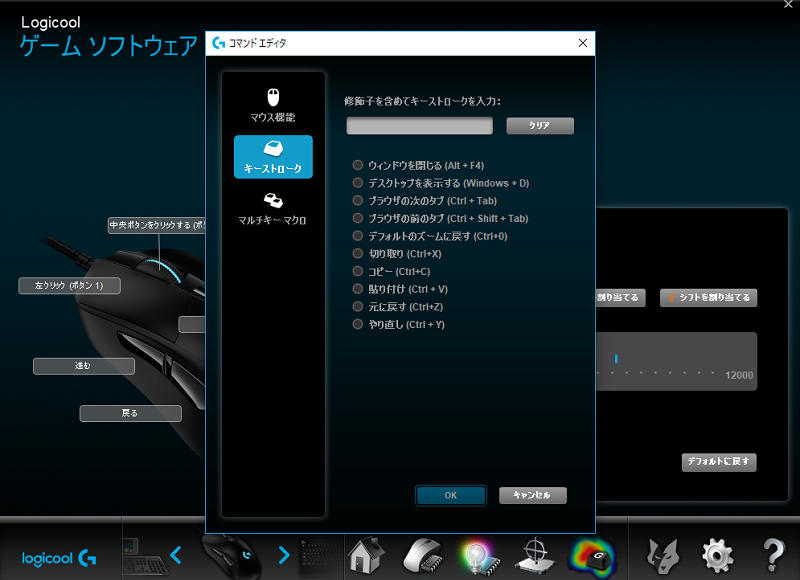Click the 進む forward button label

84,366
